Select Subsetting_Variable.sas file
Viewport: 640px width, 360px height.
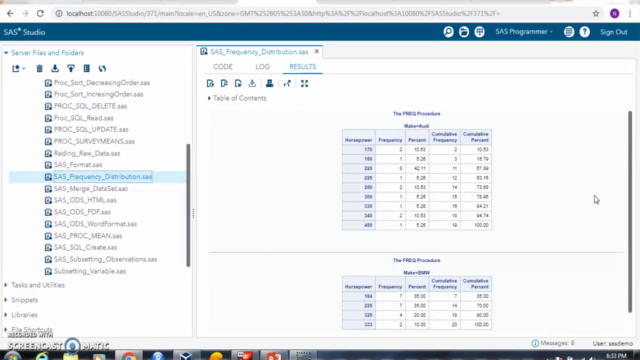click(90, 271)
